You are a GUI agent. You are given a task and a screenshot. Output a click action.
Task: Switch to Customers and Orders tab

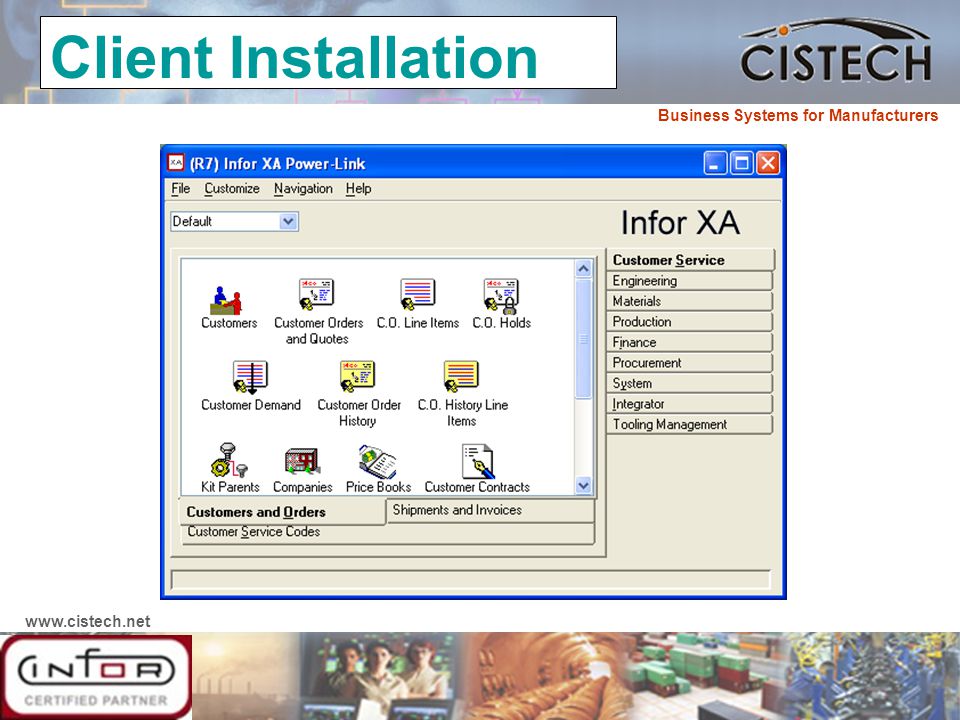click(x=283, y=512)
